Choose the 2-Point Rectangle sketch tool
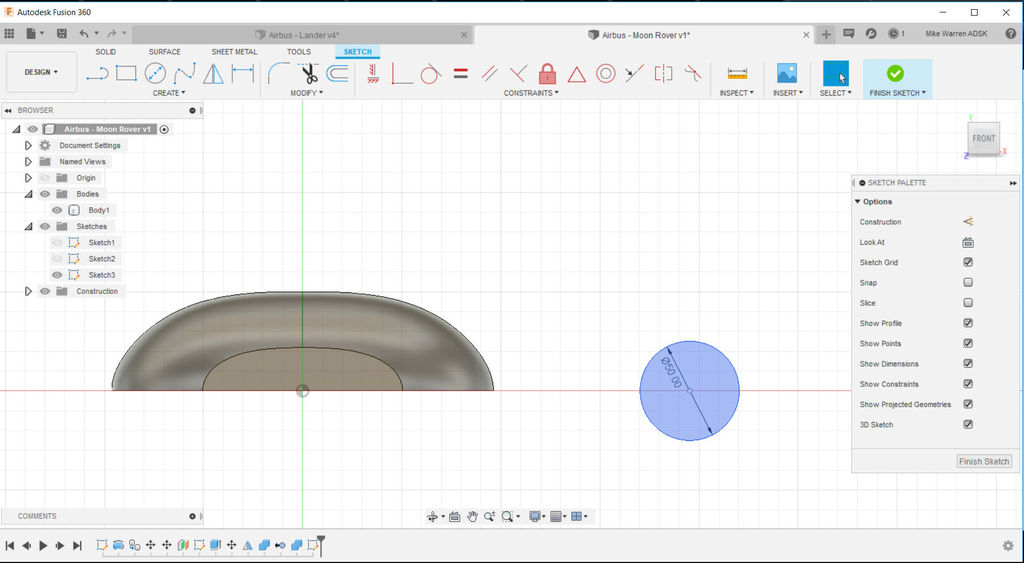 (x=126, y=73)
